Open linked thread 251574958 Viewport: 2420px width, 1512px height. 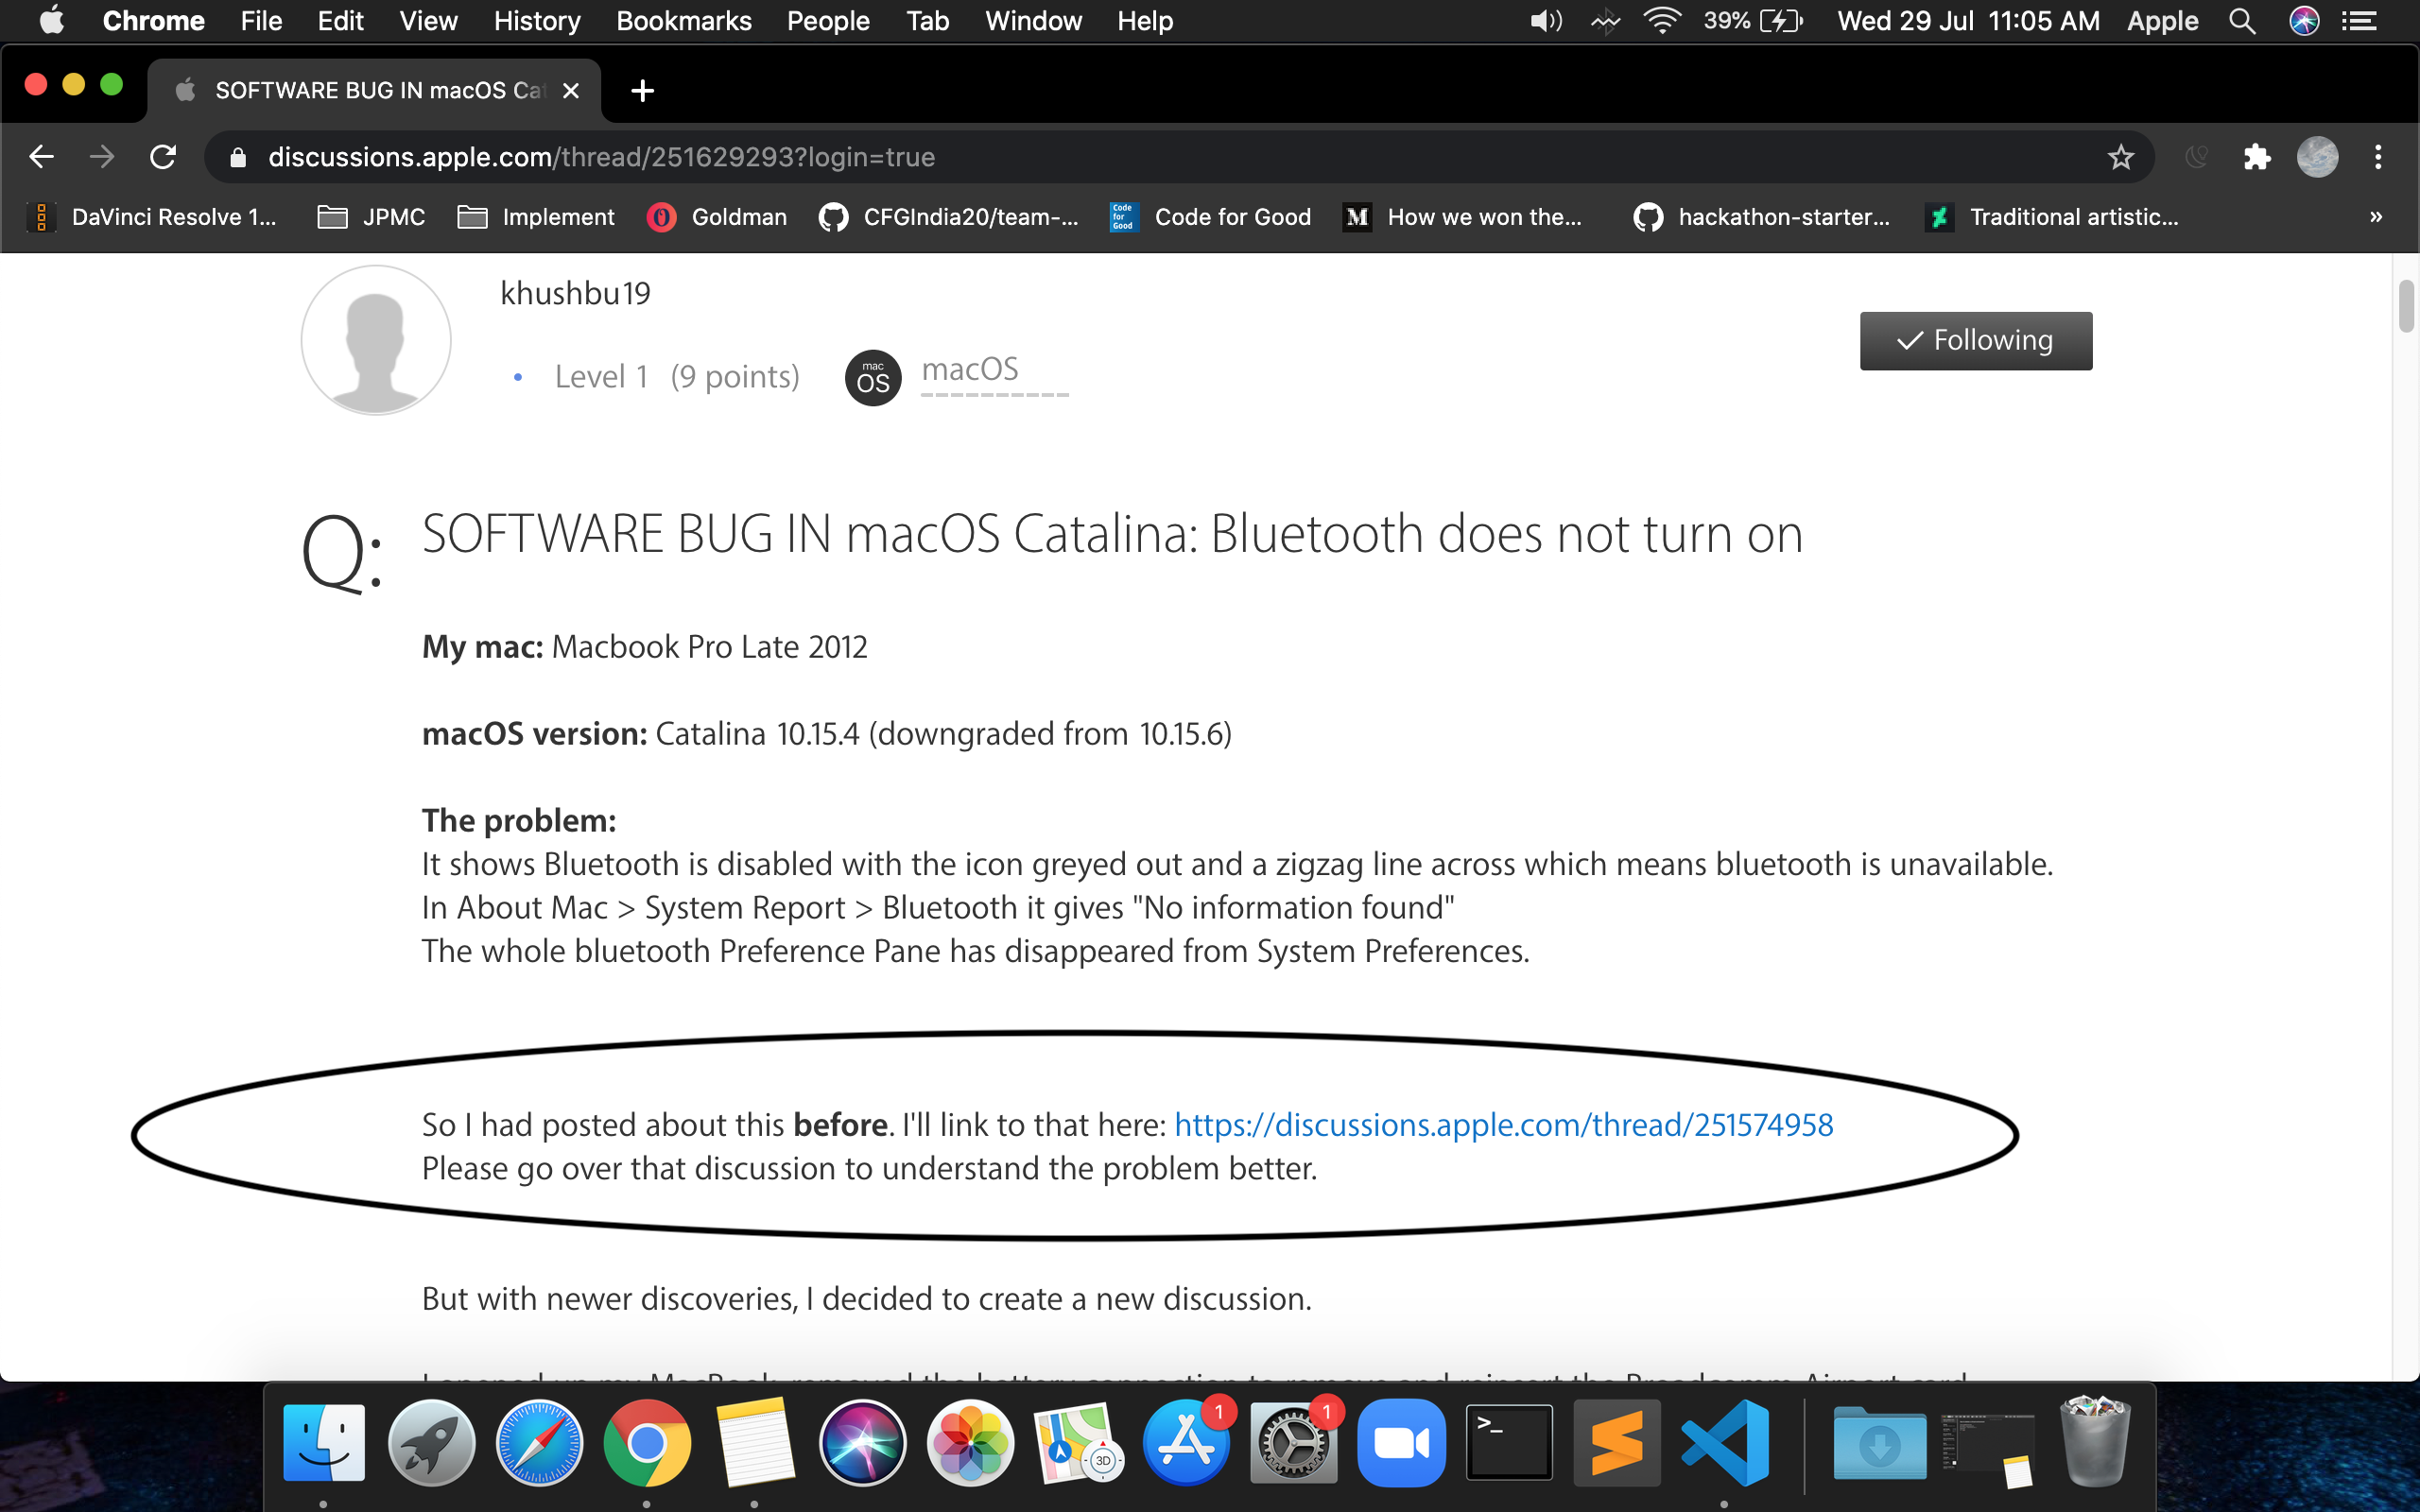[x=1503, y=1125]
